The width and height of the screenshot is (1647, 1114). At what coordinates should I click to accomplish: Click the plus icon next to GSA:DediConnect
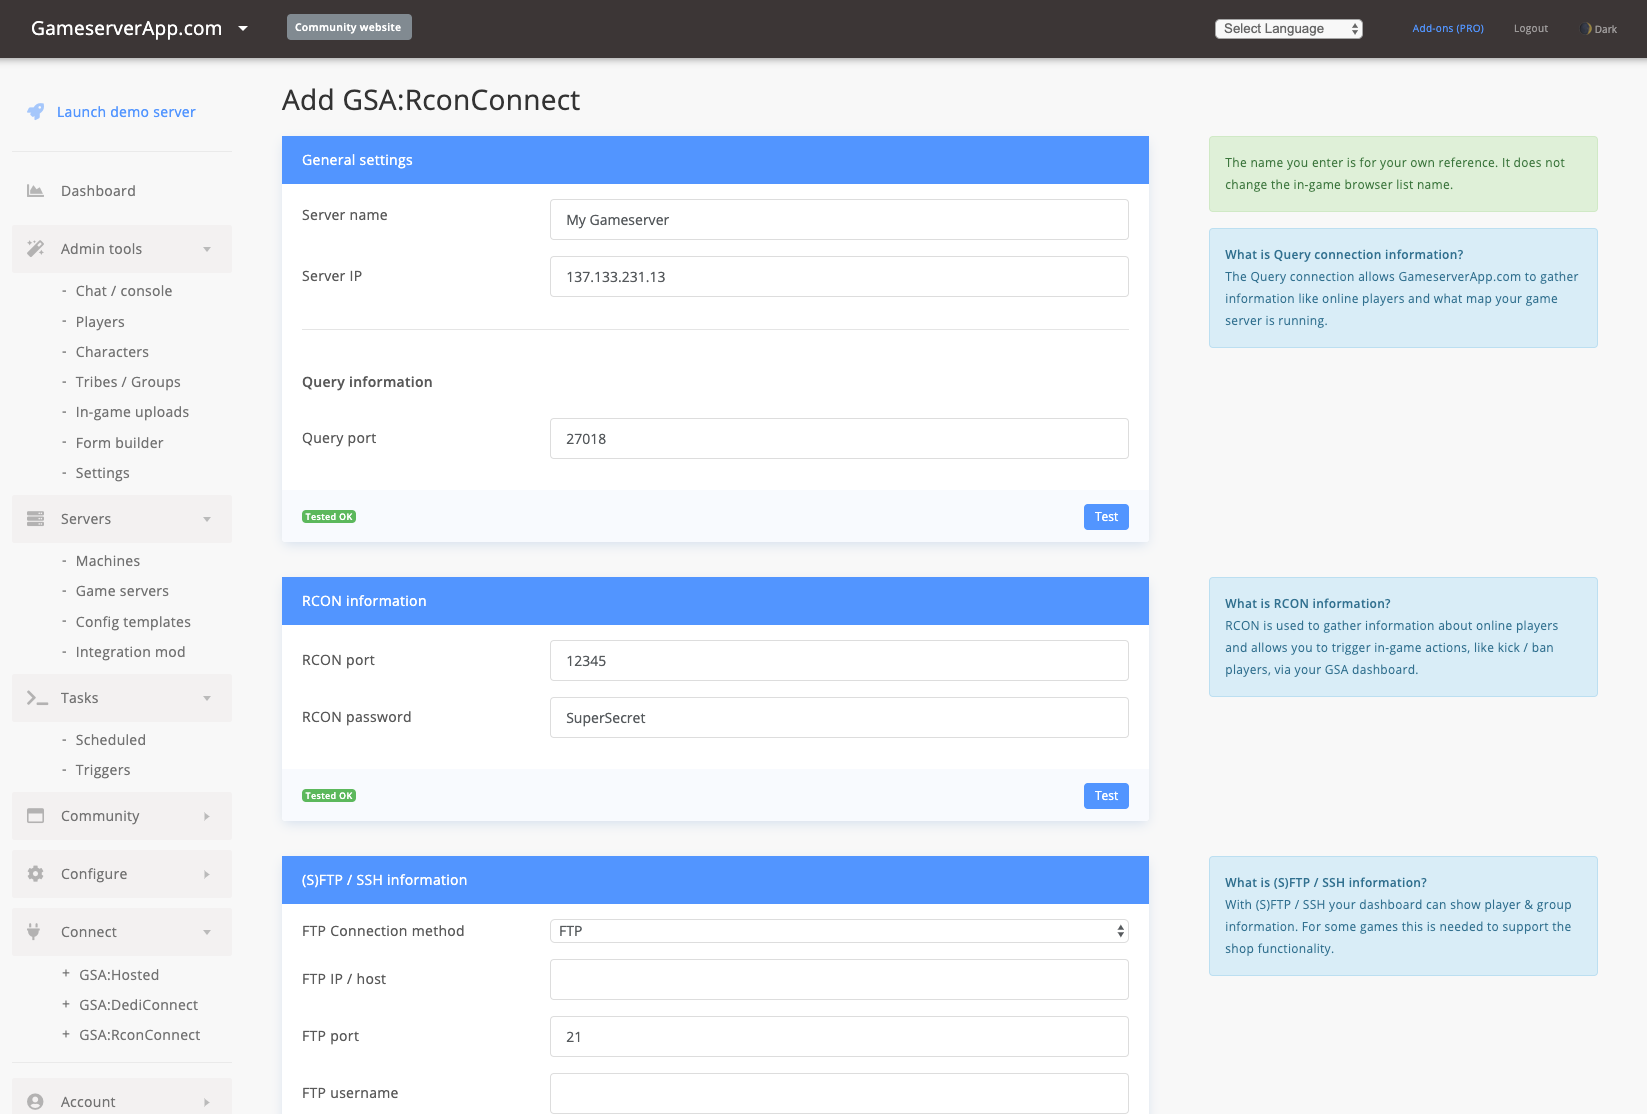(66, 1004)
